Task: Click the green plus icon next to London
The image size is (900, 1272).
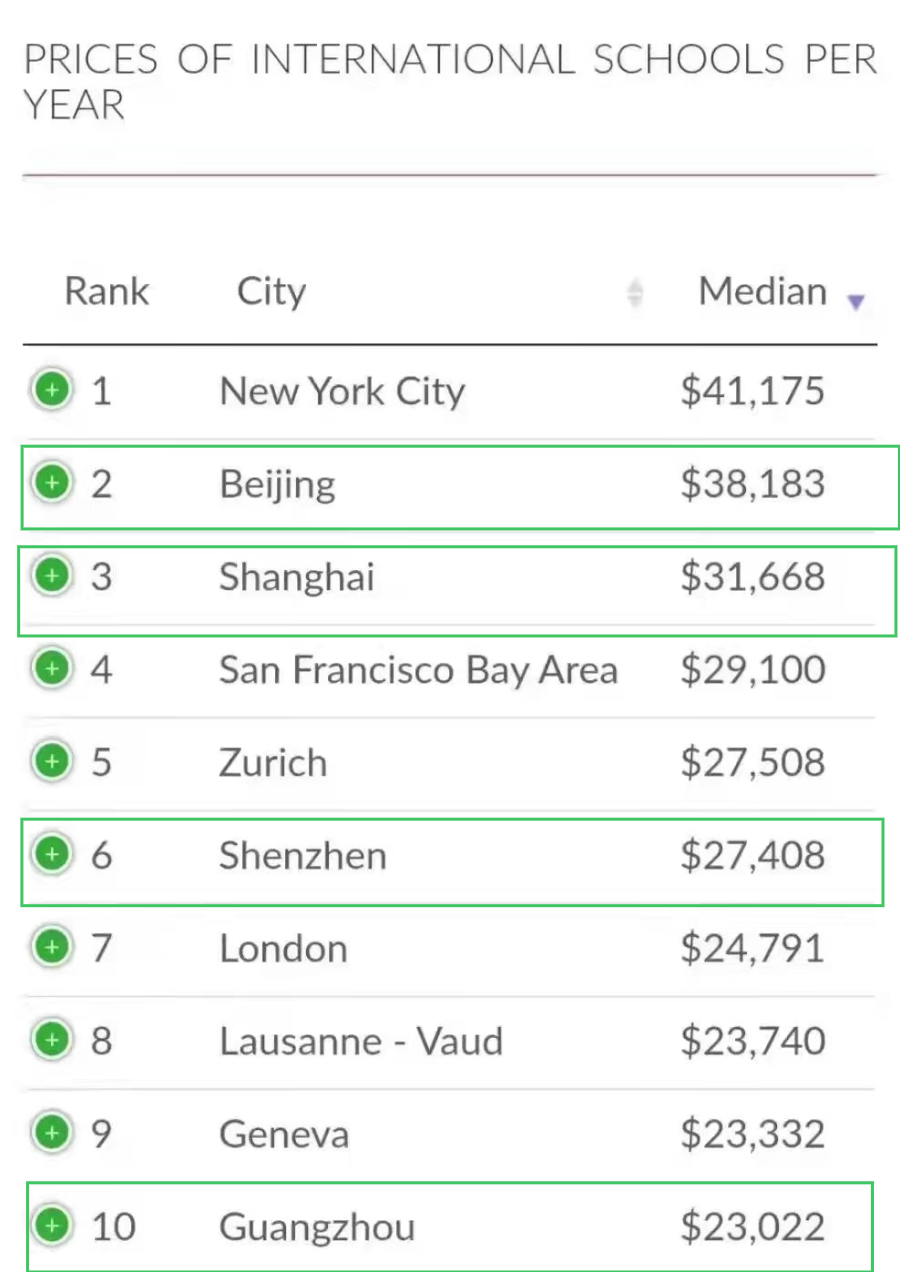Action: (51, 947)
